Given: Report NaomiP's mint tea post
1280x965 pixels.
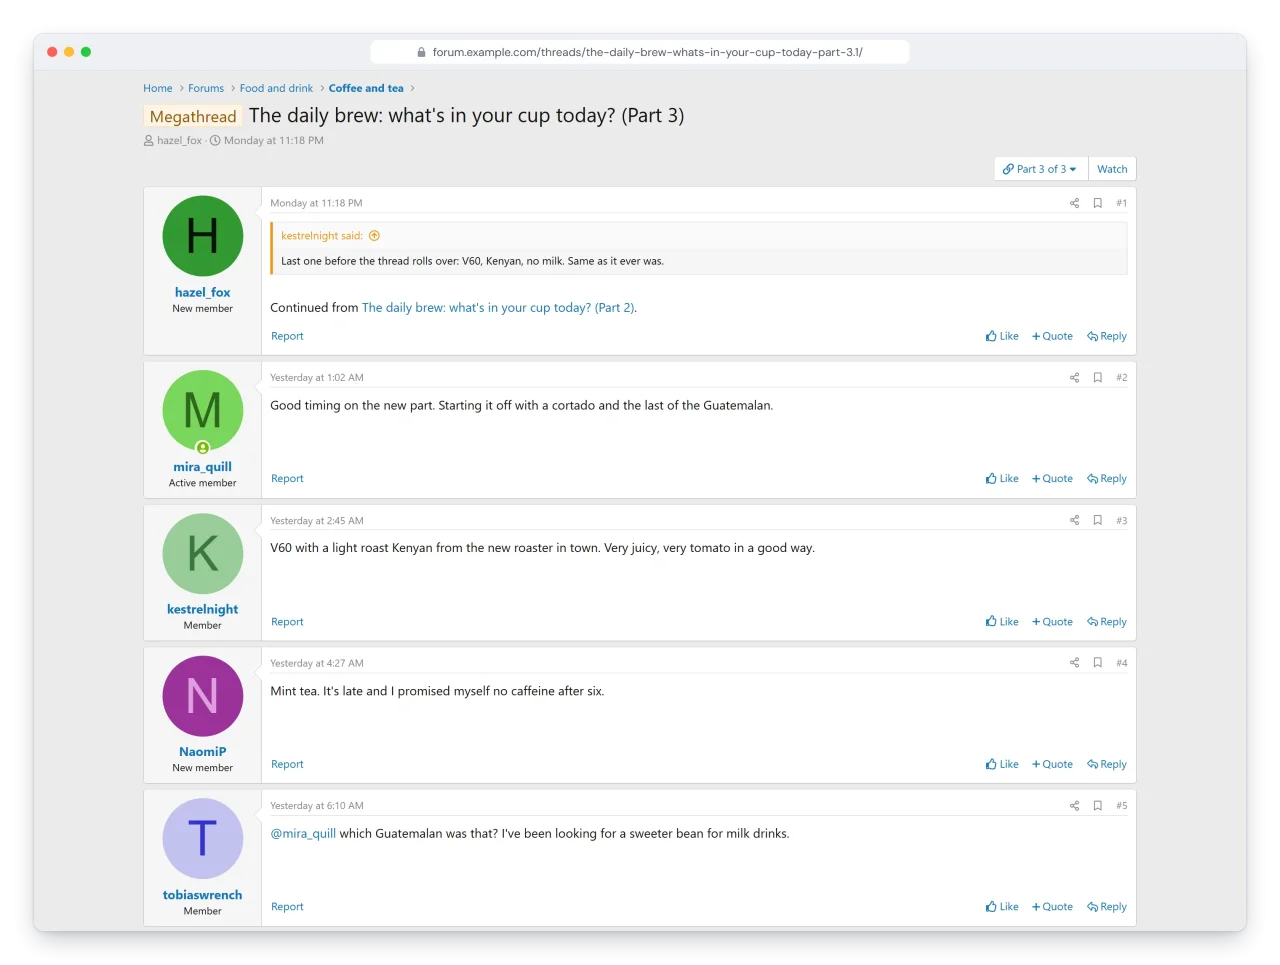Looking at the screenshot, I should [x=287, y=764].
